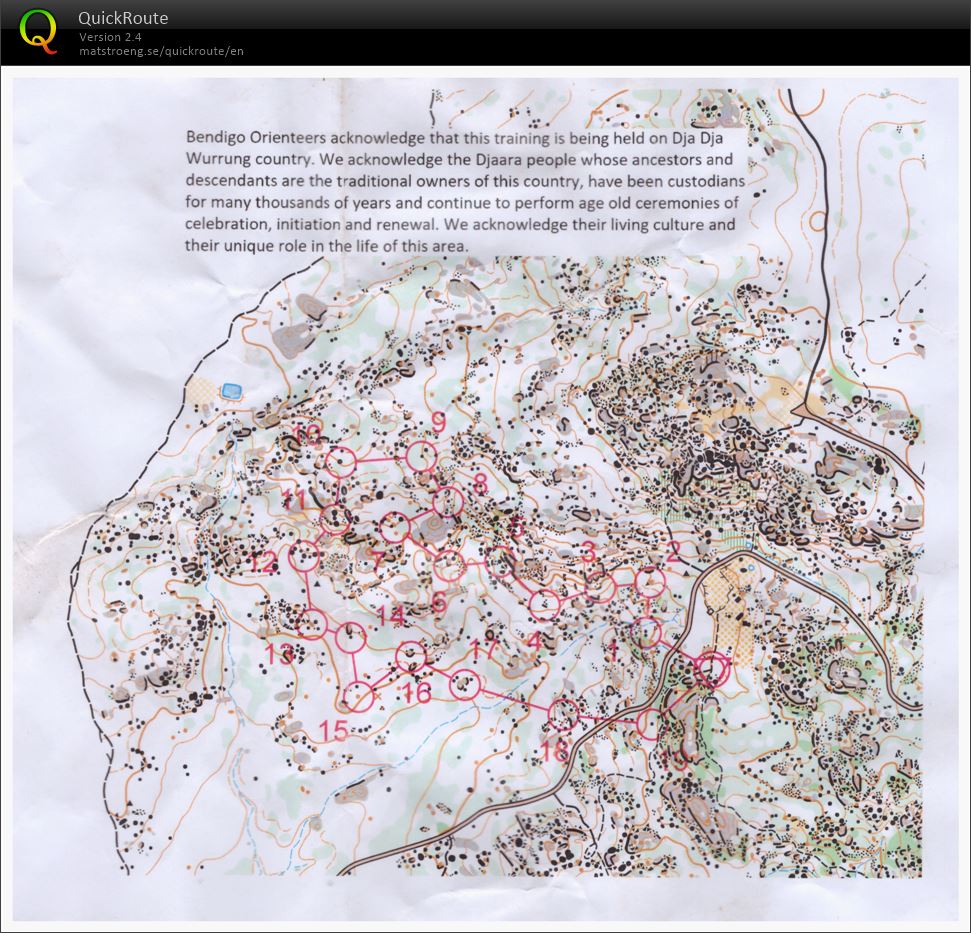
Task: Click the Version 2.4 label
Action: [x=110, y=37]
